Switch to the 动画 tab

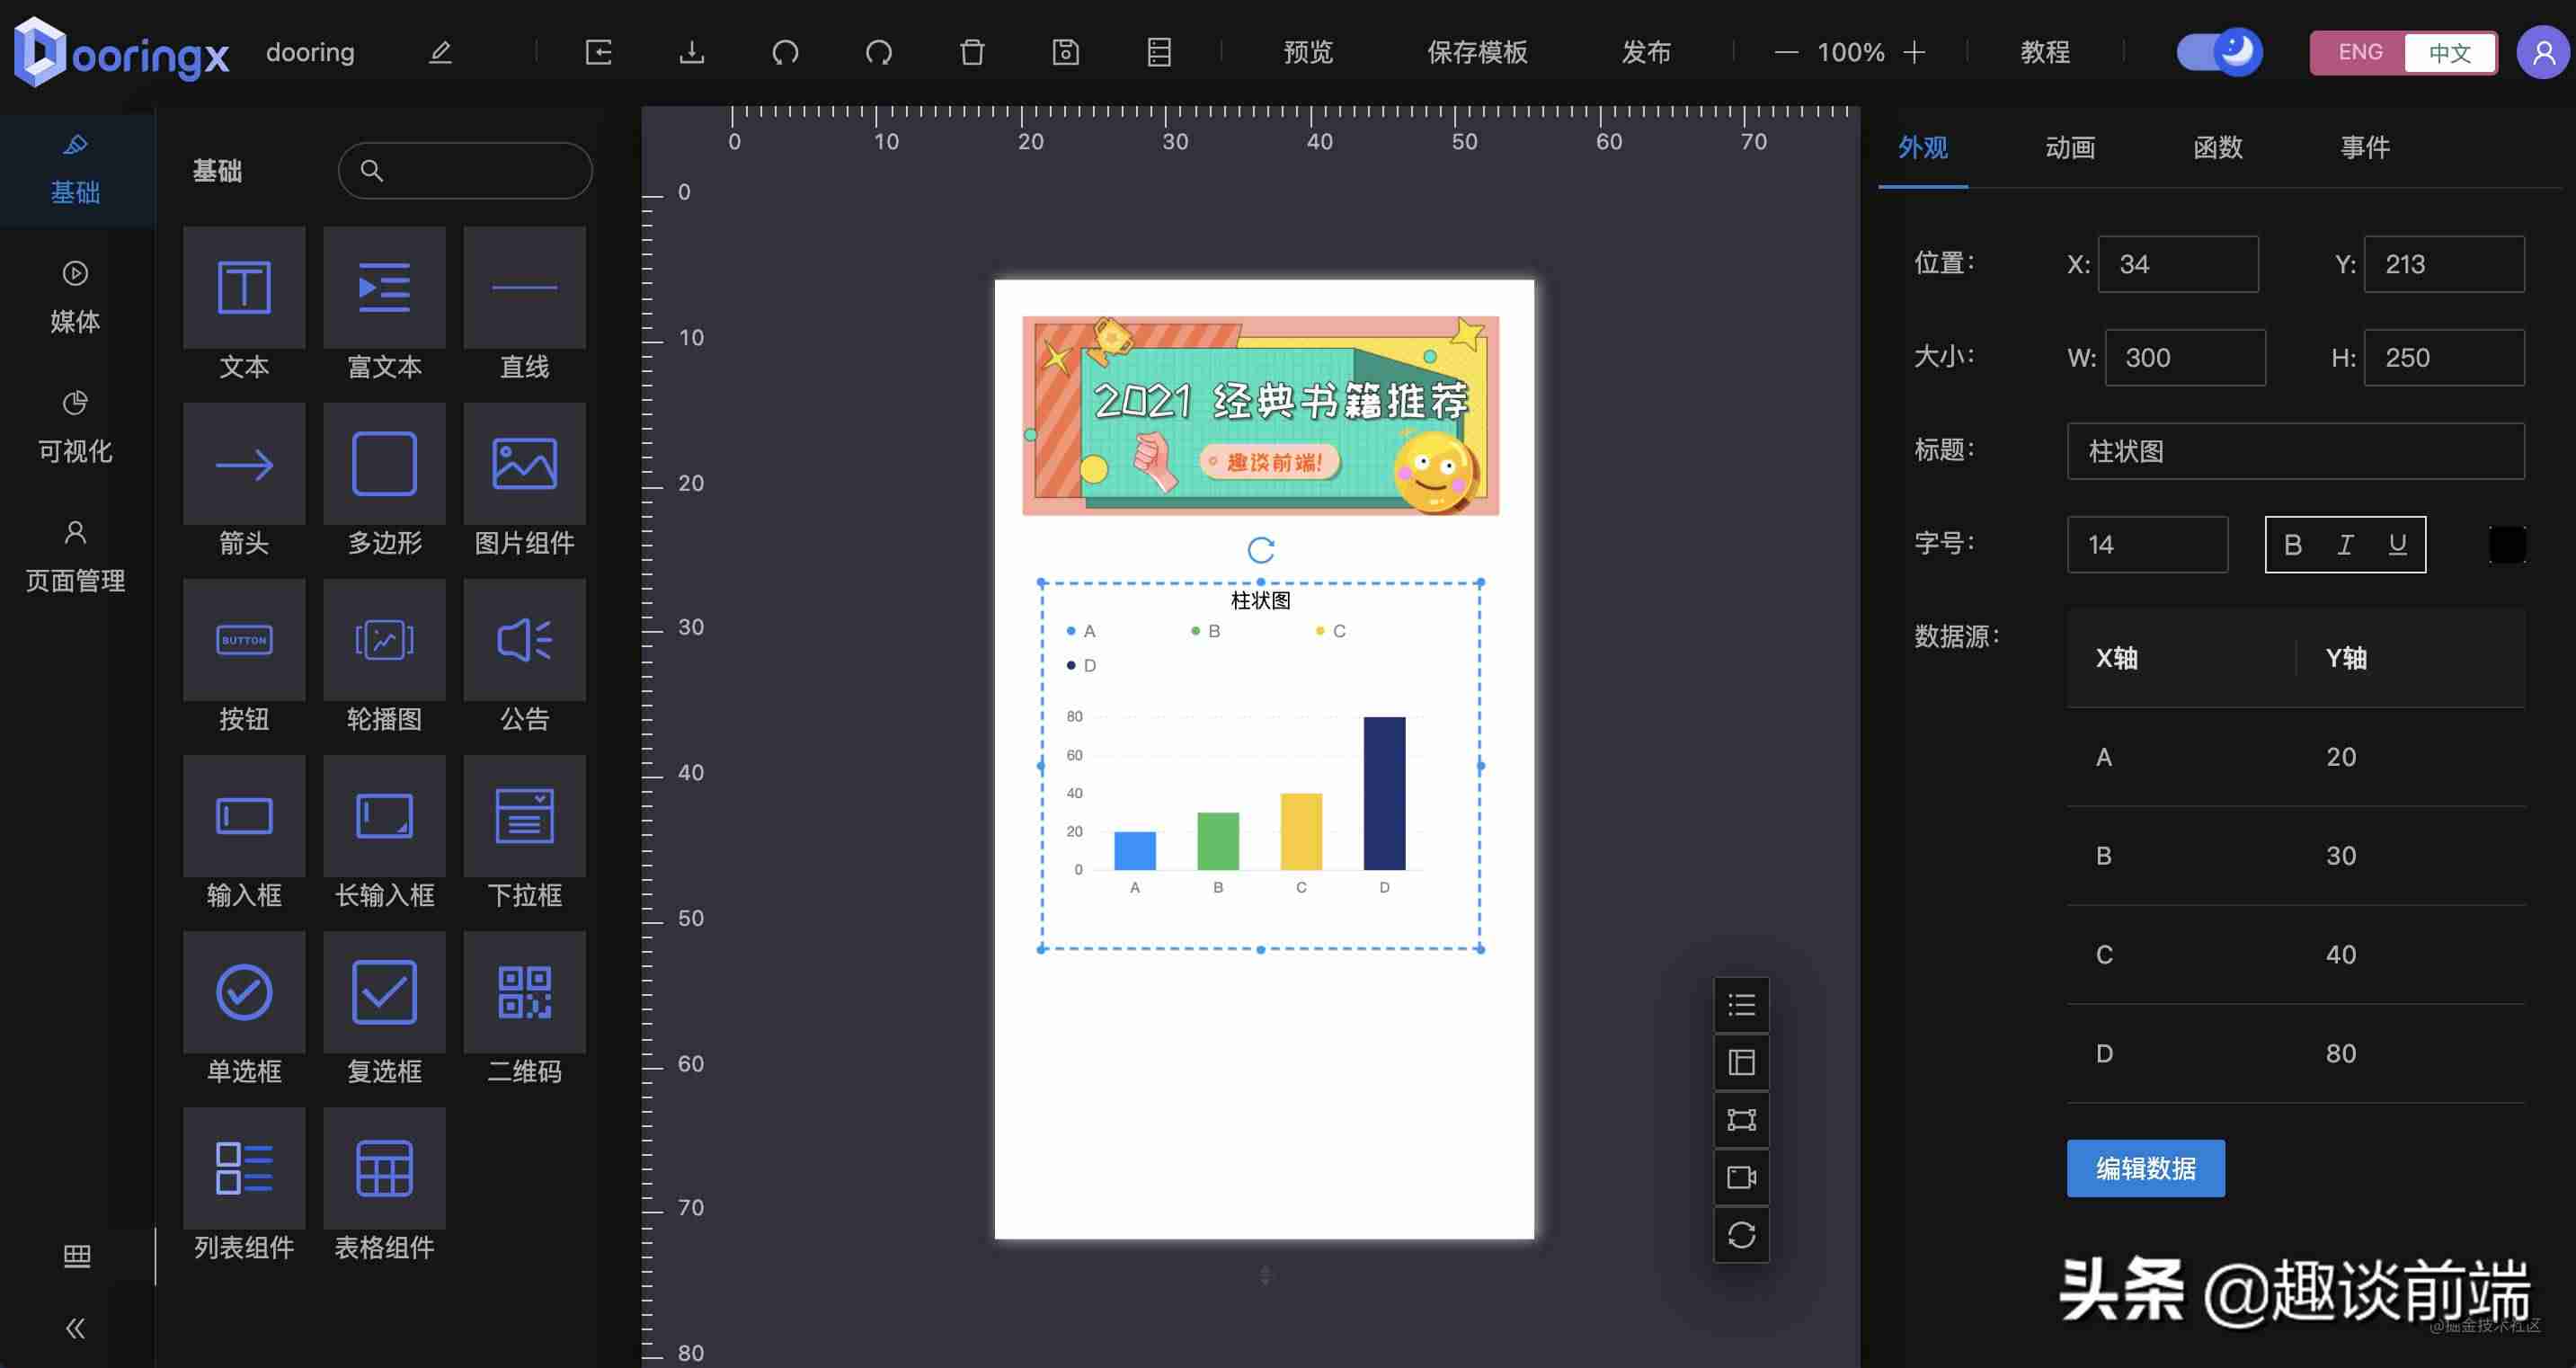[x=2070, y=148]
